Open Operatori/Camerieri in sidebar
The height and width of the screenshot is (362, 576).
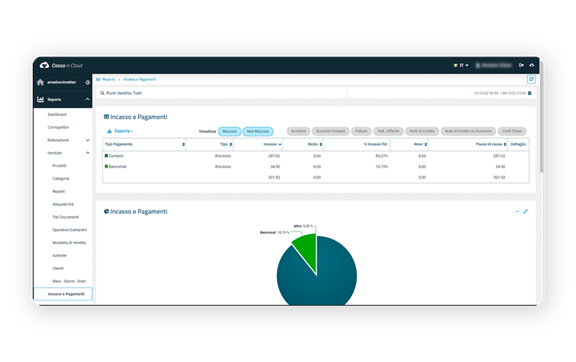(x=69, y=230)
